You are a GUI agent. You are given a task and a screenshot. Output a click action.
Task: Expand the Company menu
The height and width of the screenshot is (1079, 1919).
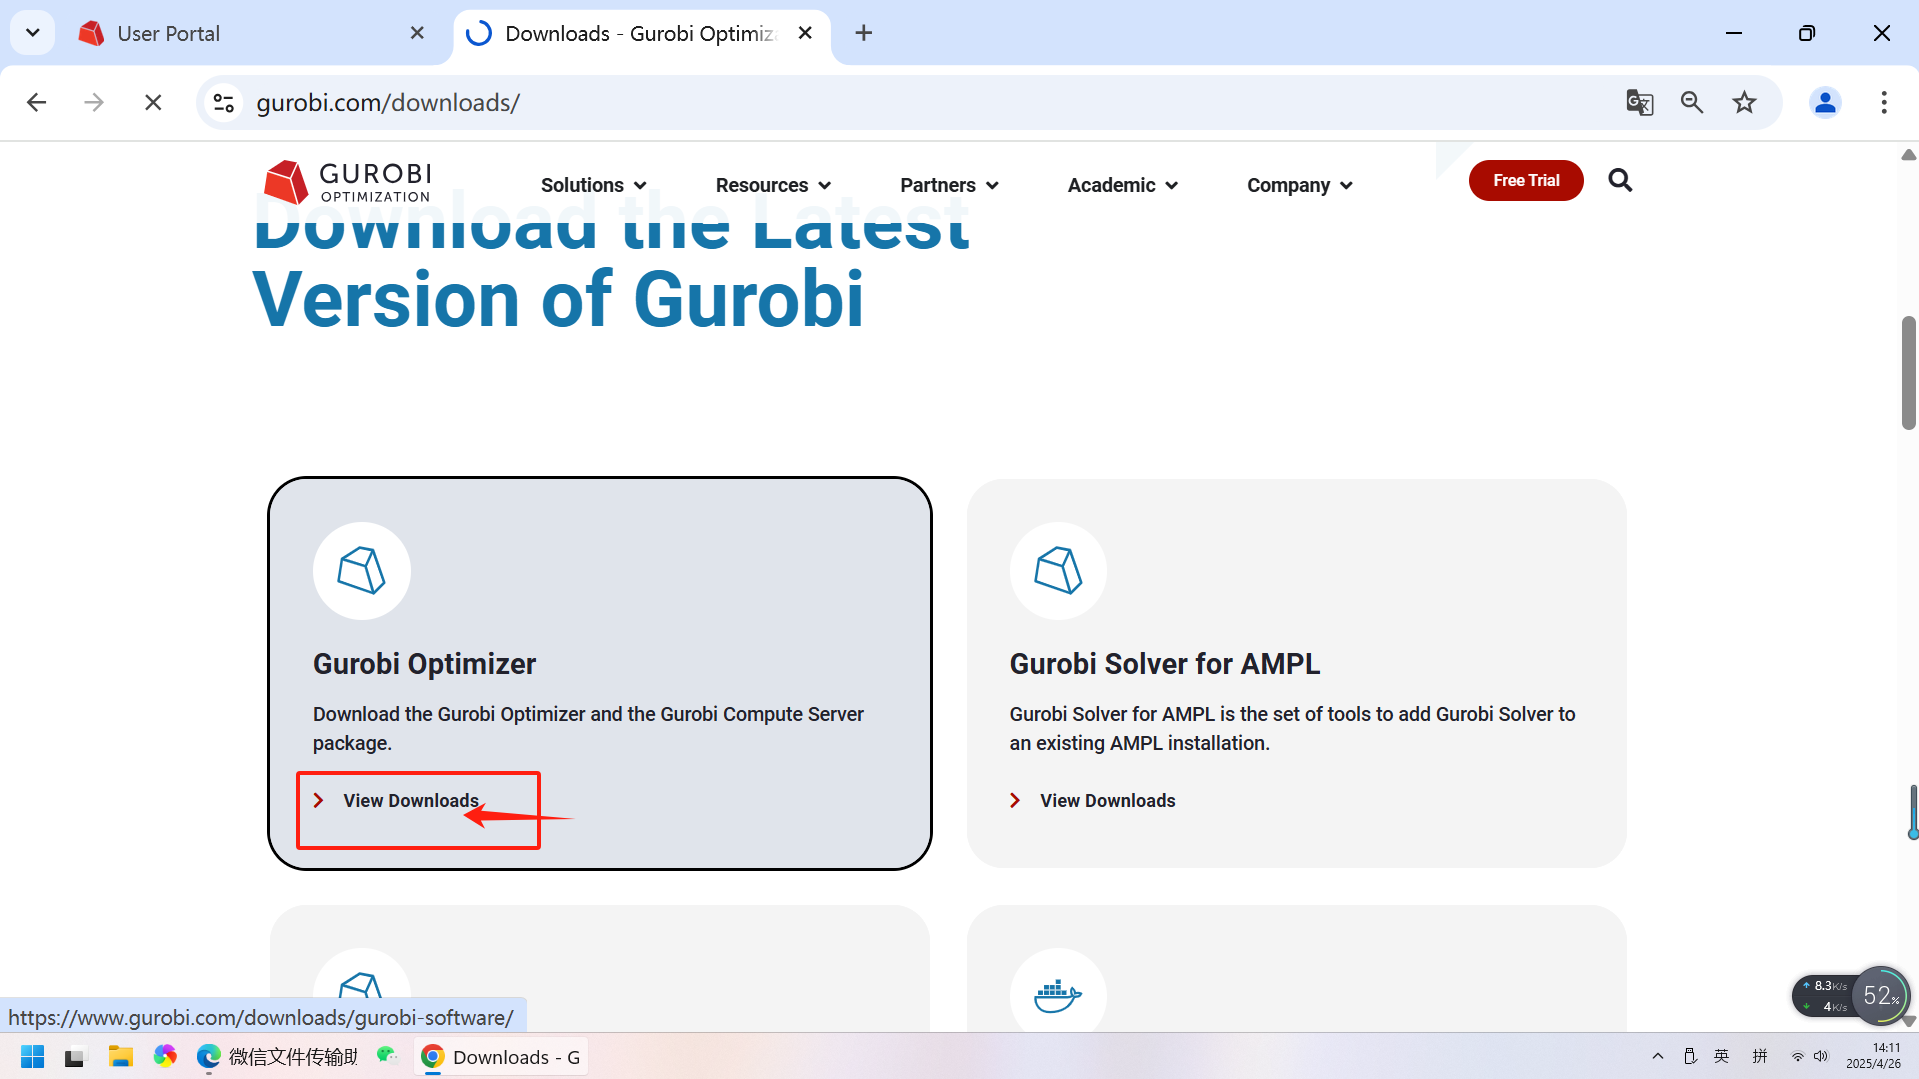click(1300, 185)
